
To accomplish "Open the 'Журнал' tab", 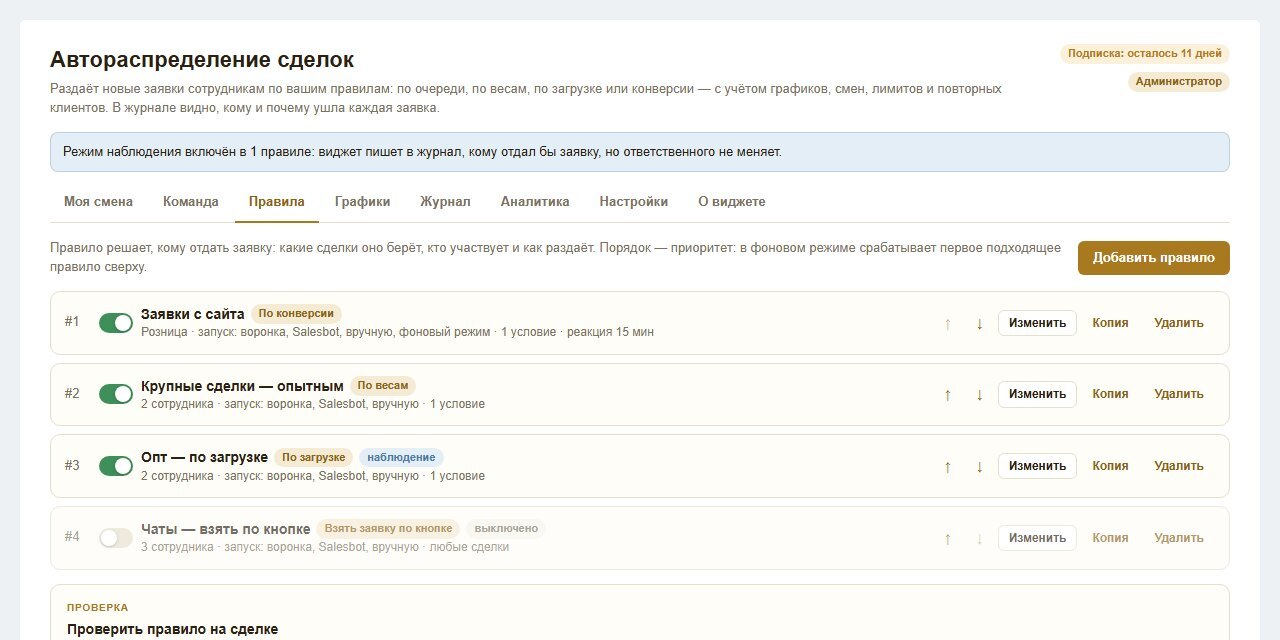I will click(x=445, y=201).
